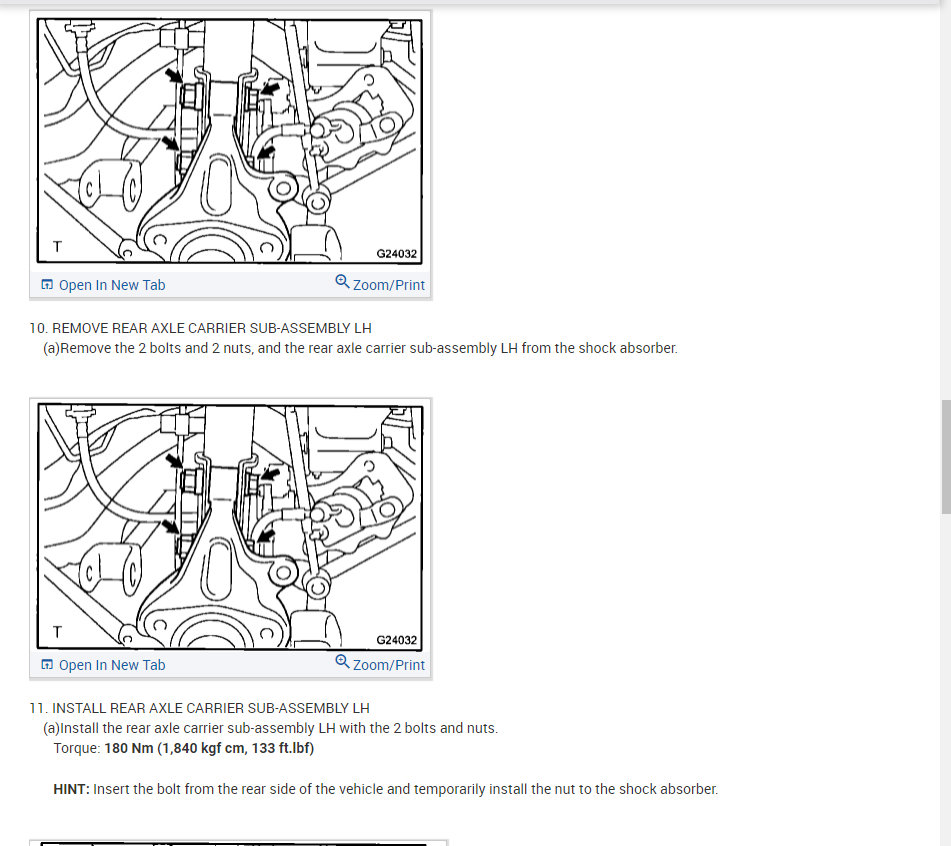
Task: Click text '(a)Remove the 2 bolts and 2 nuts'
Action: point(147,348)
